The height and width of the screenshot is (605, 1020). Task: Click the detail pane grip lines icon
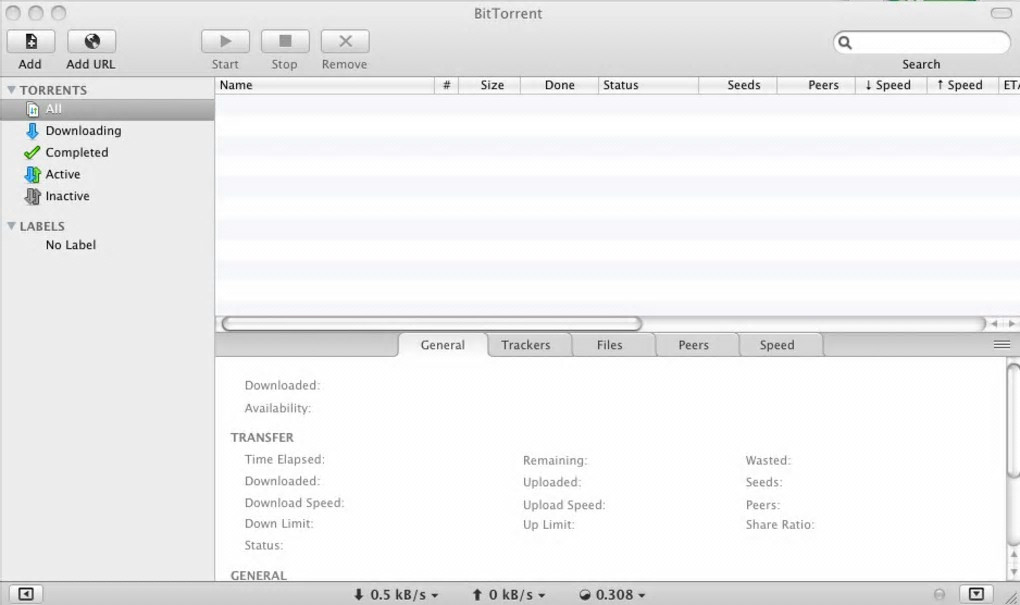[x=1002, y=345]
